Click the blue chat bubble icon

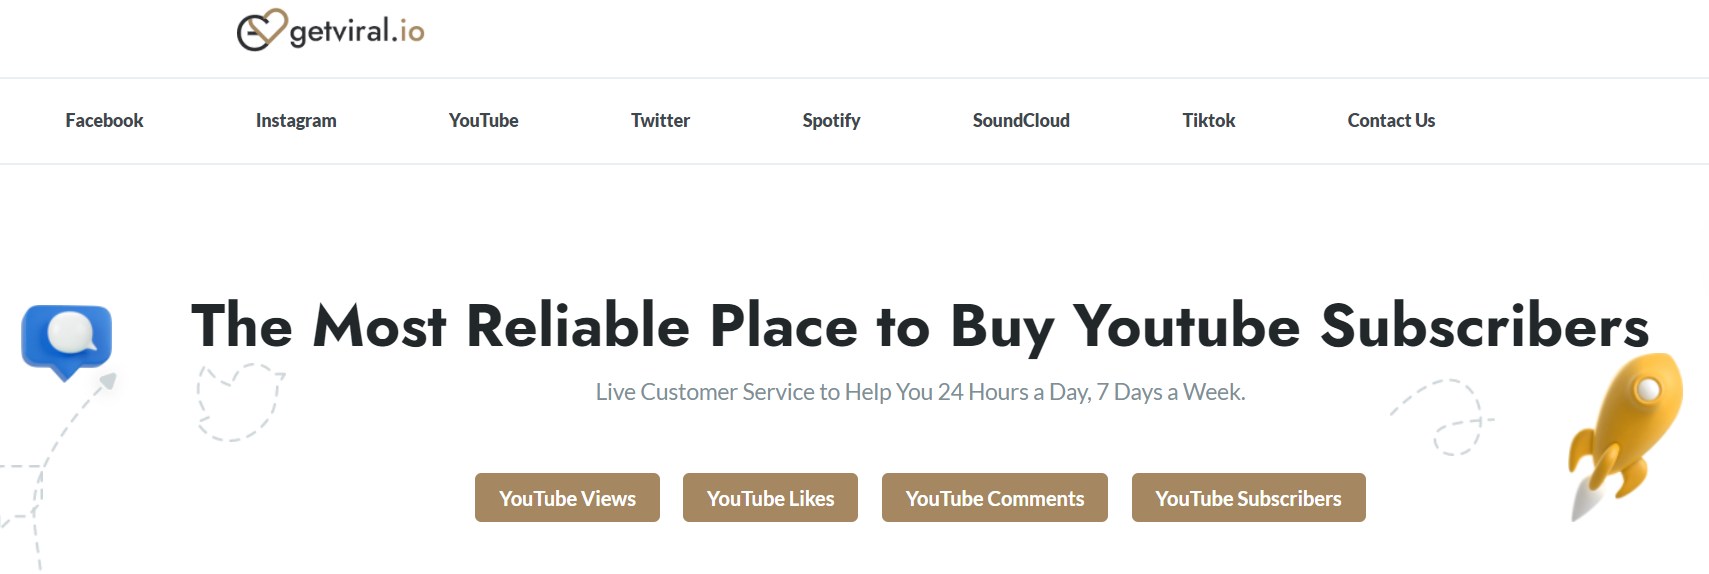67,342
